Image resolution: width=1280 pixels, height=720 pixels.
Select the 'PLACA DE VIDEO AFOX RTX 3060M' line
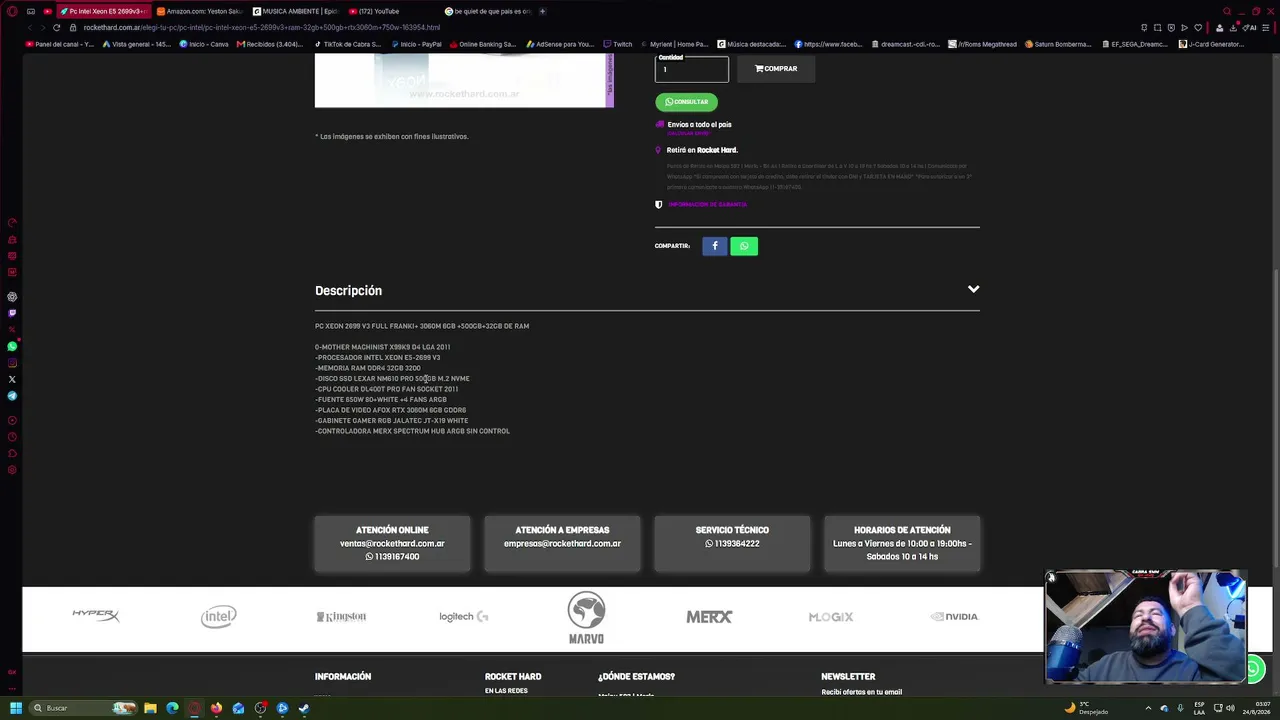point(391,410)
